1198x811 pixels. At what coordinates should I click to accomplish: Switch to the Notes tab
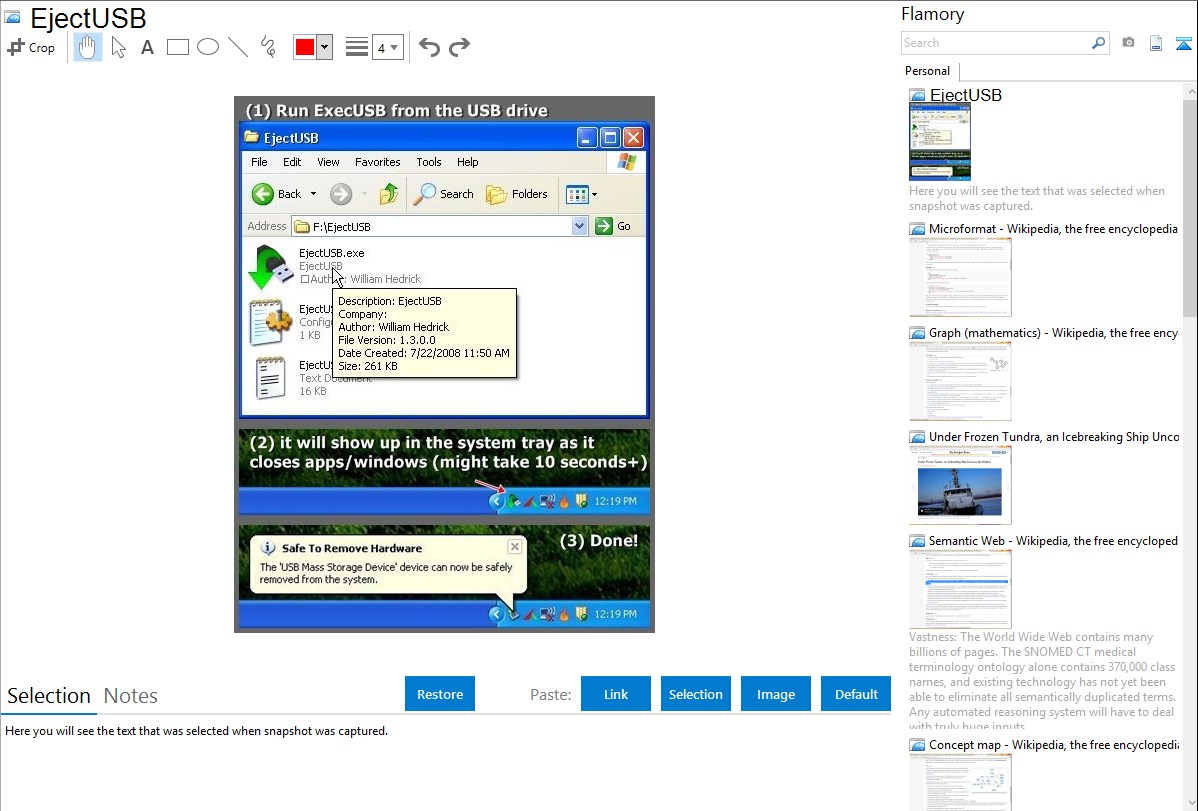pyautogui.click(x=131, y=696)
